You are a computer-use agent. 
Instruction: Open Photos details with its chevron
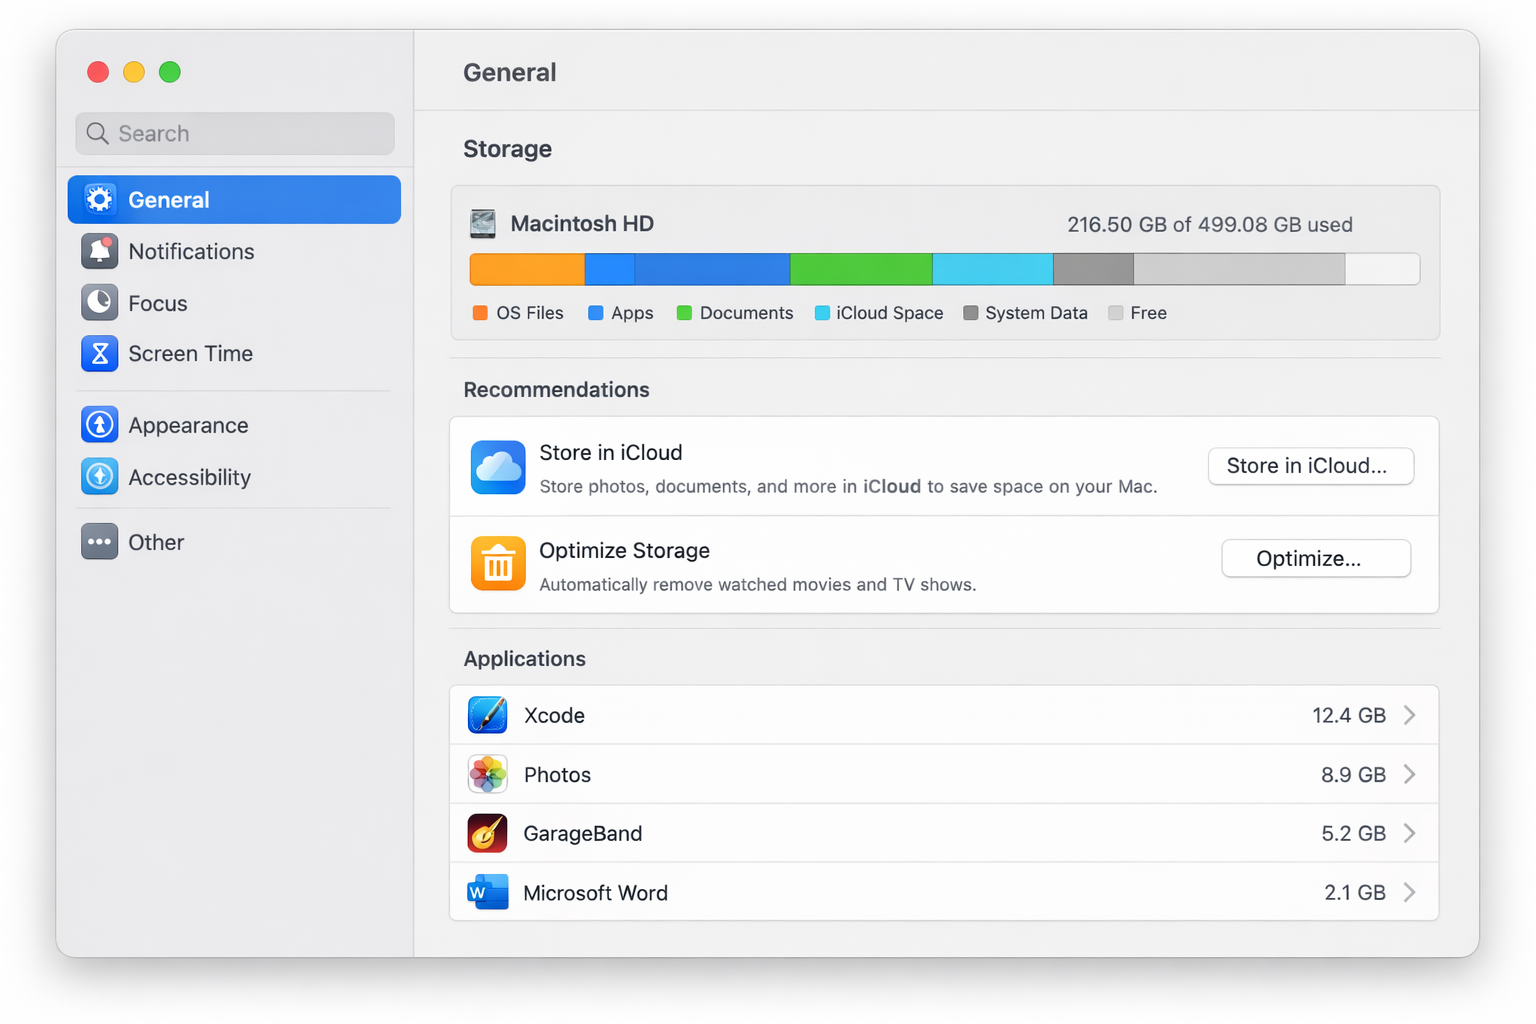[1410, 774]
